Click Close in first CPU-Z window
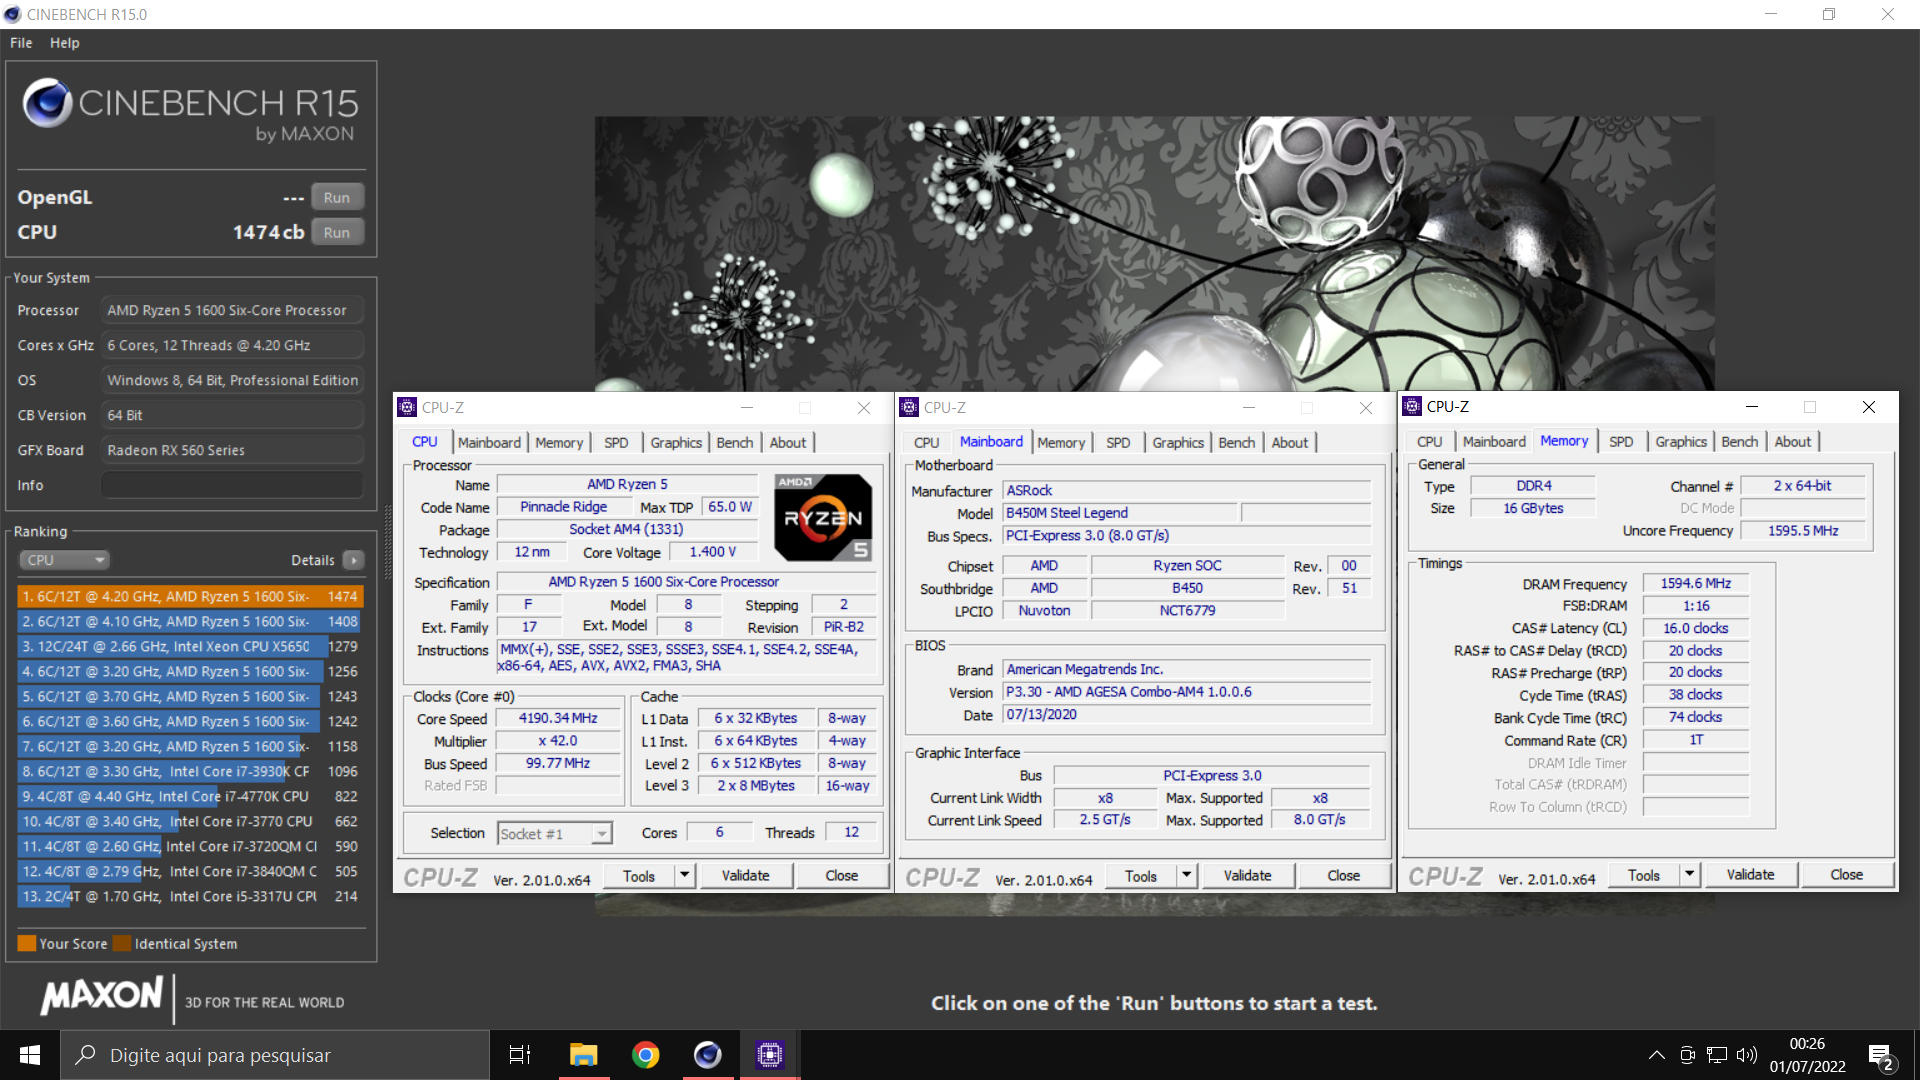The image size is (1920, 1080). [842, 875]
